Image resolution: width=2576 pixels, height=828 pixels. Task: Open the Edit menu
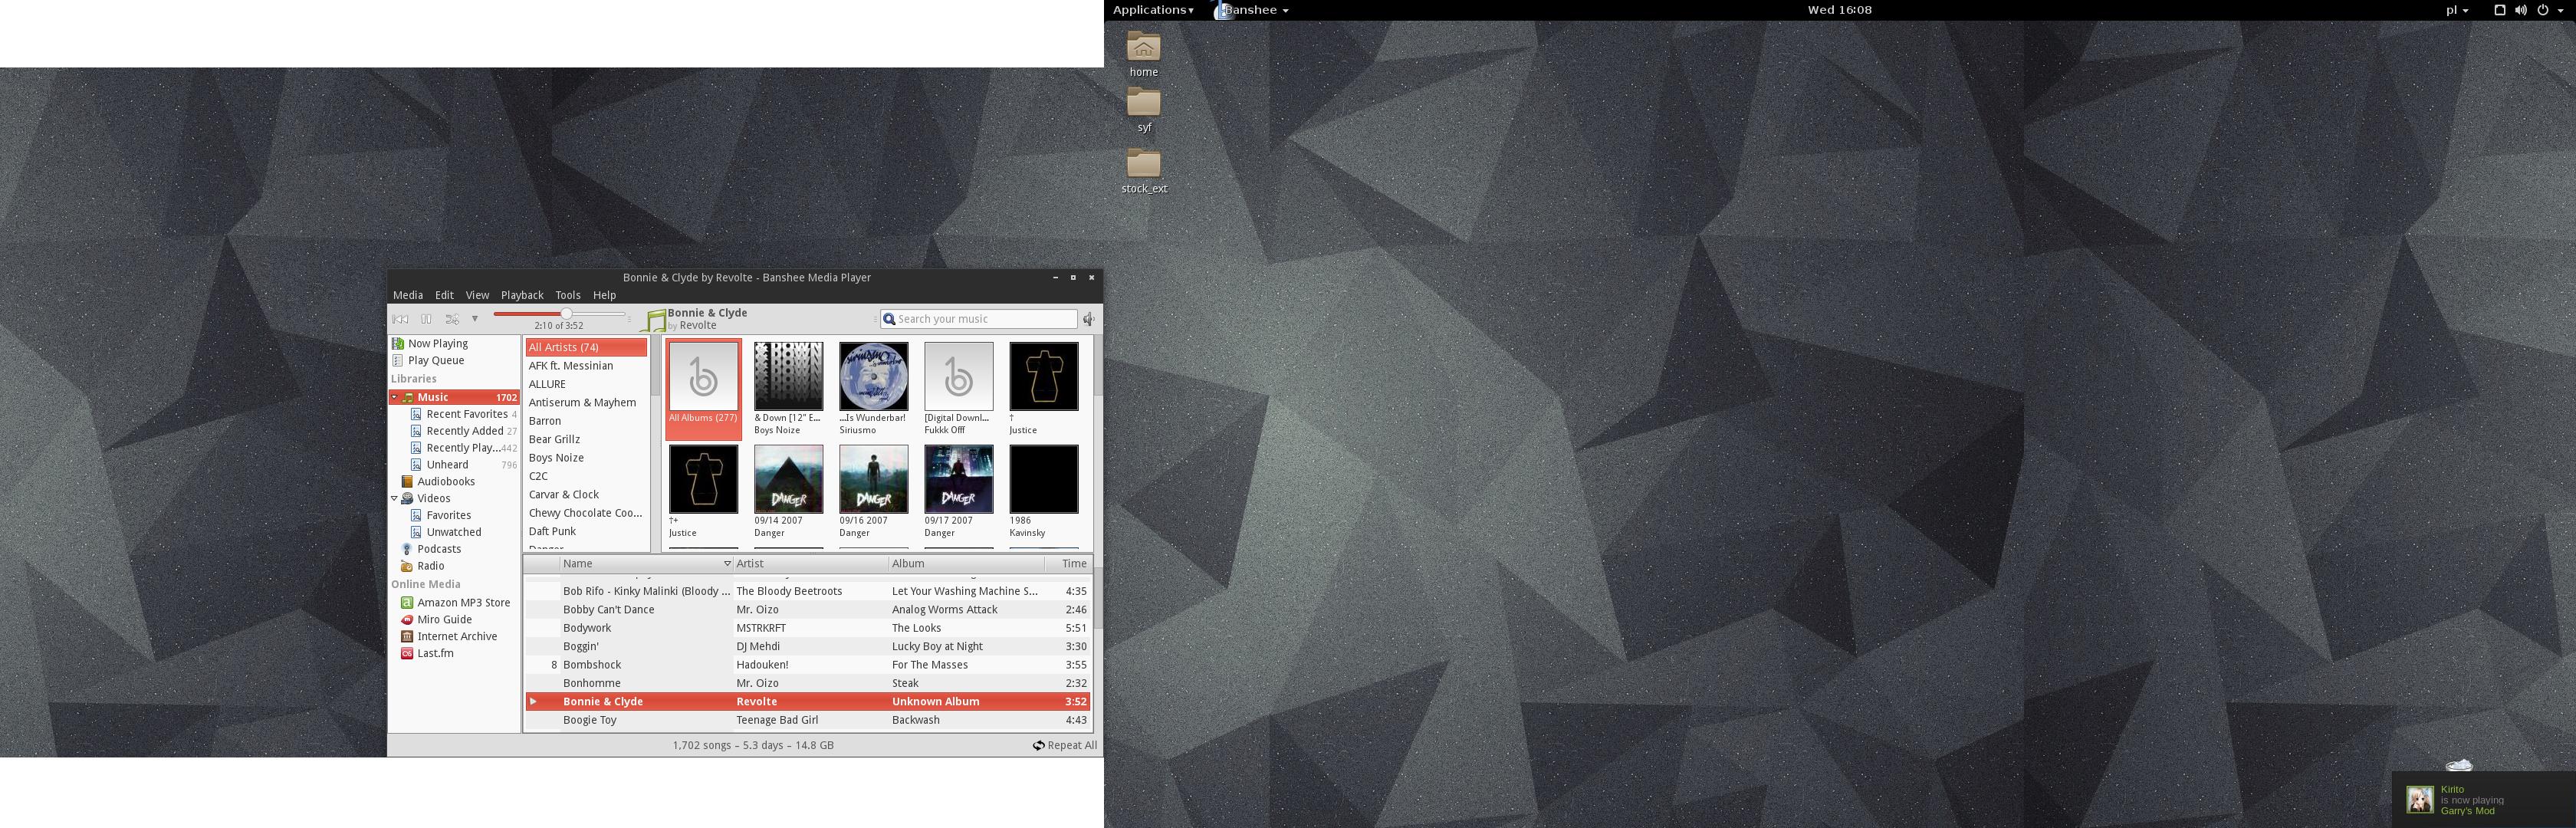click(444, 295)
